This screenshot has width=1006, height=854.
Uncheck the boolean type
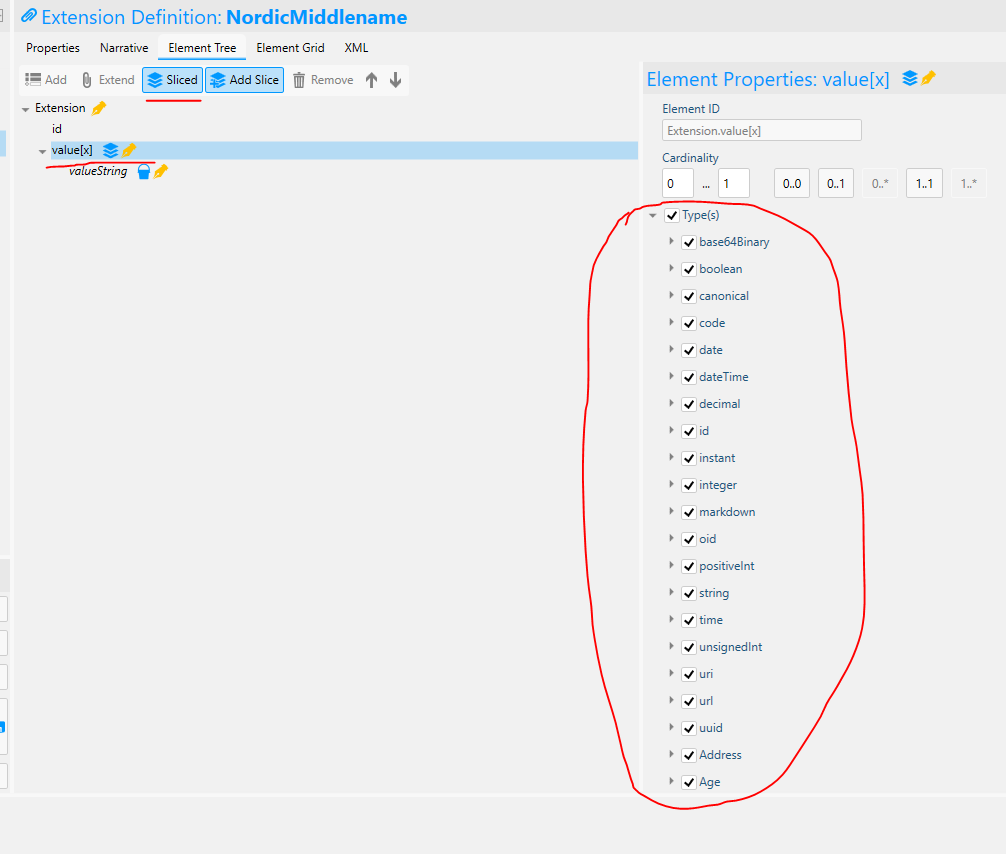point(689,269)
